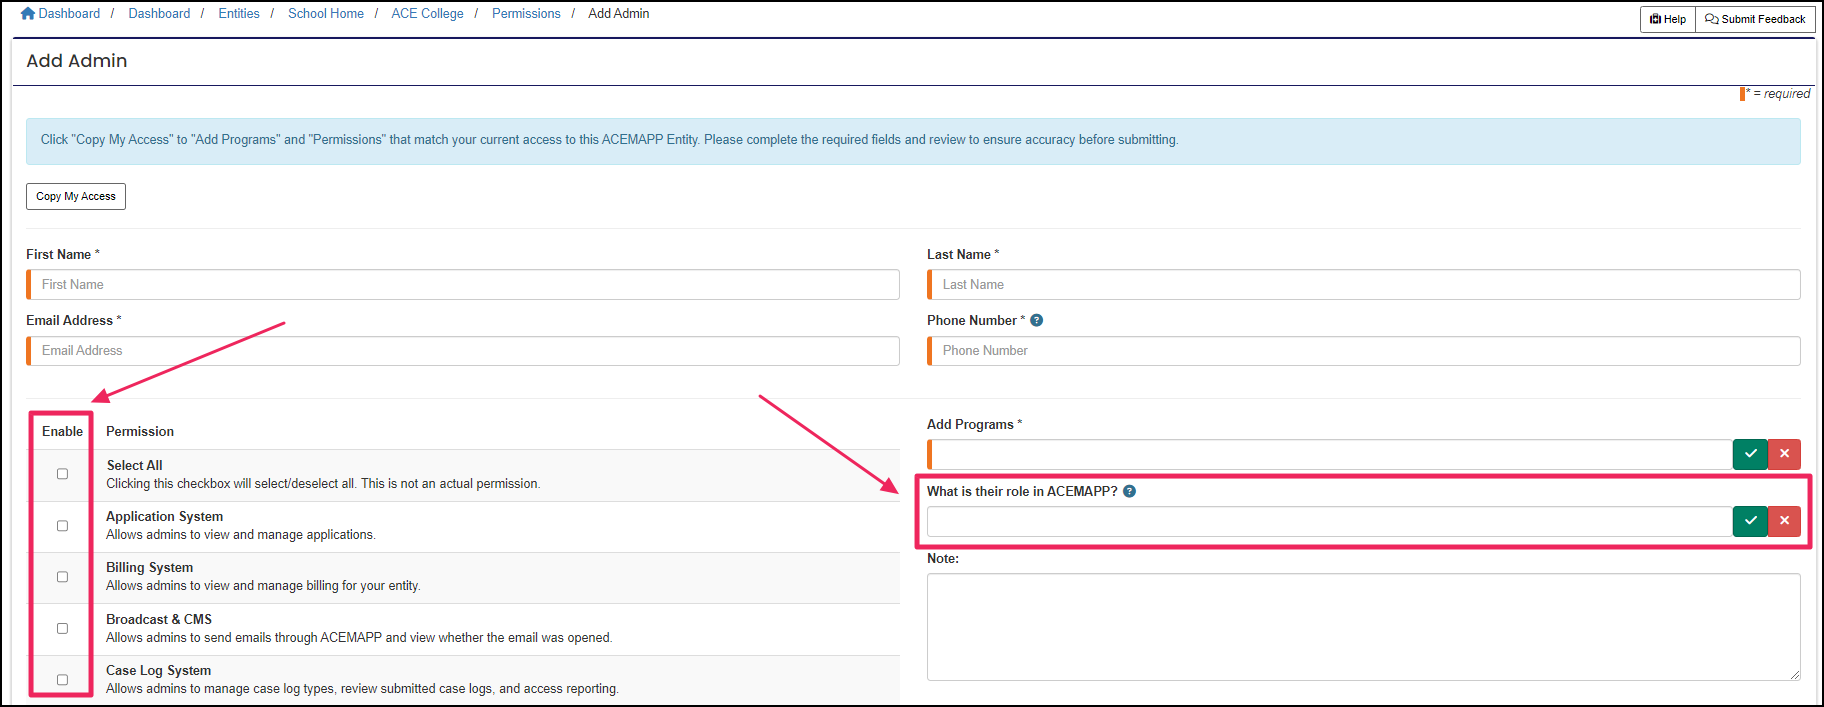This screenshot has height=707, width=1824.
Task: Click the Enable column header
Action: click(62, 432)
